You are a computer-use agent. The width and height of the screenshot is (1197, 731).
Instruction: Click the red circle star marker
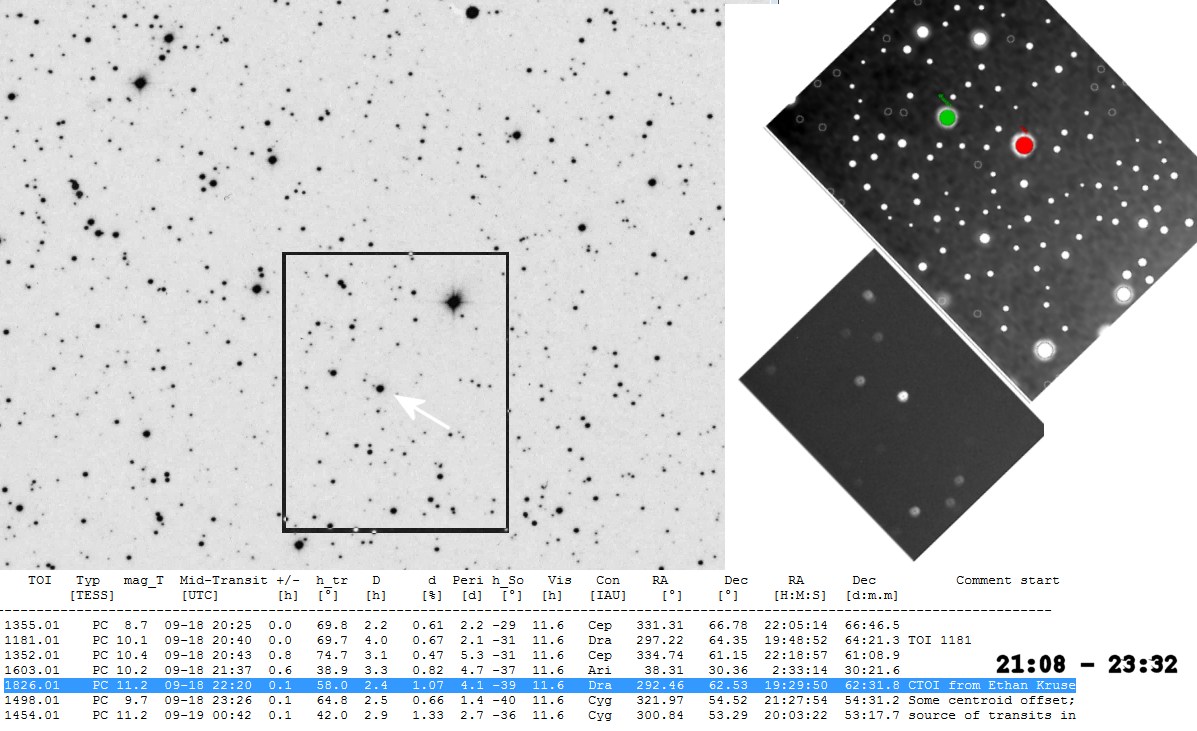coord(1023,145)
